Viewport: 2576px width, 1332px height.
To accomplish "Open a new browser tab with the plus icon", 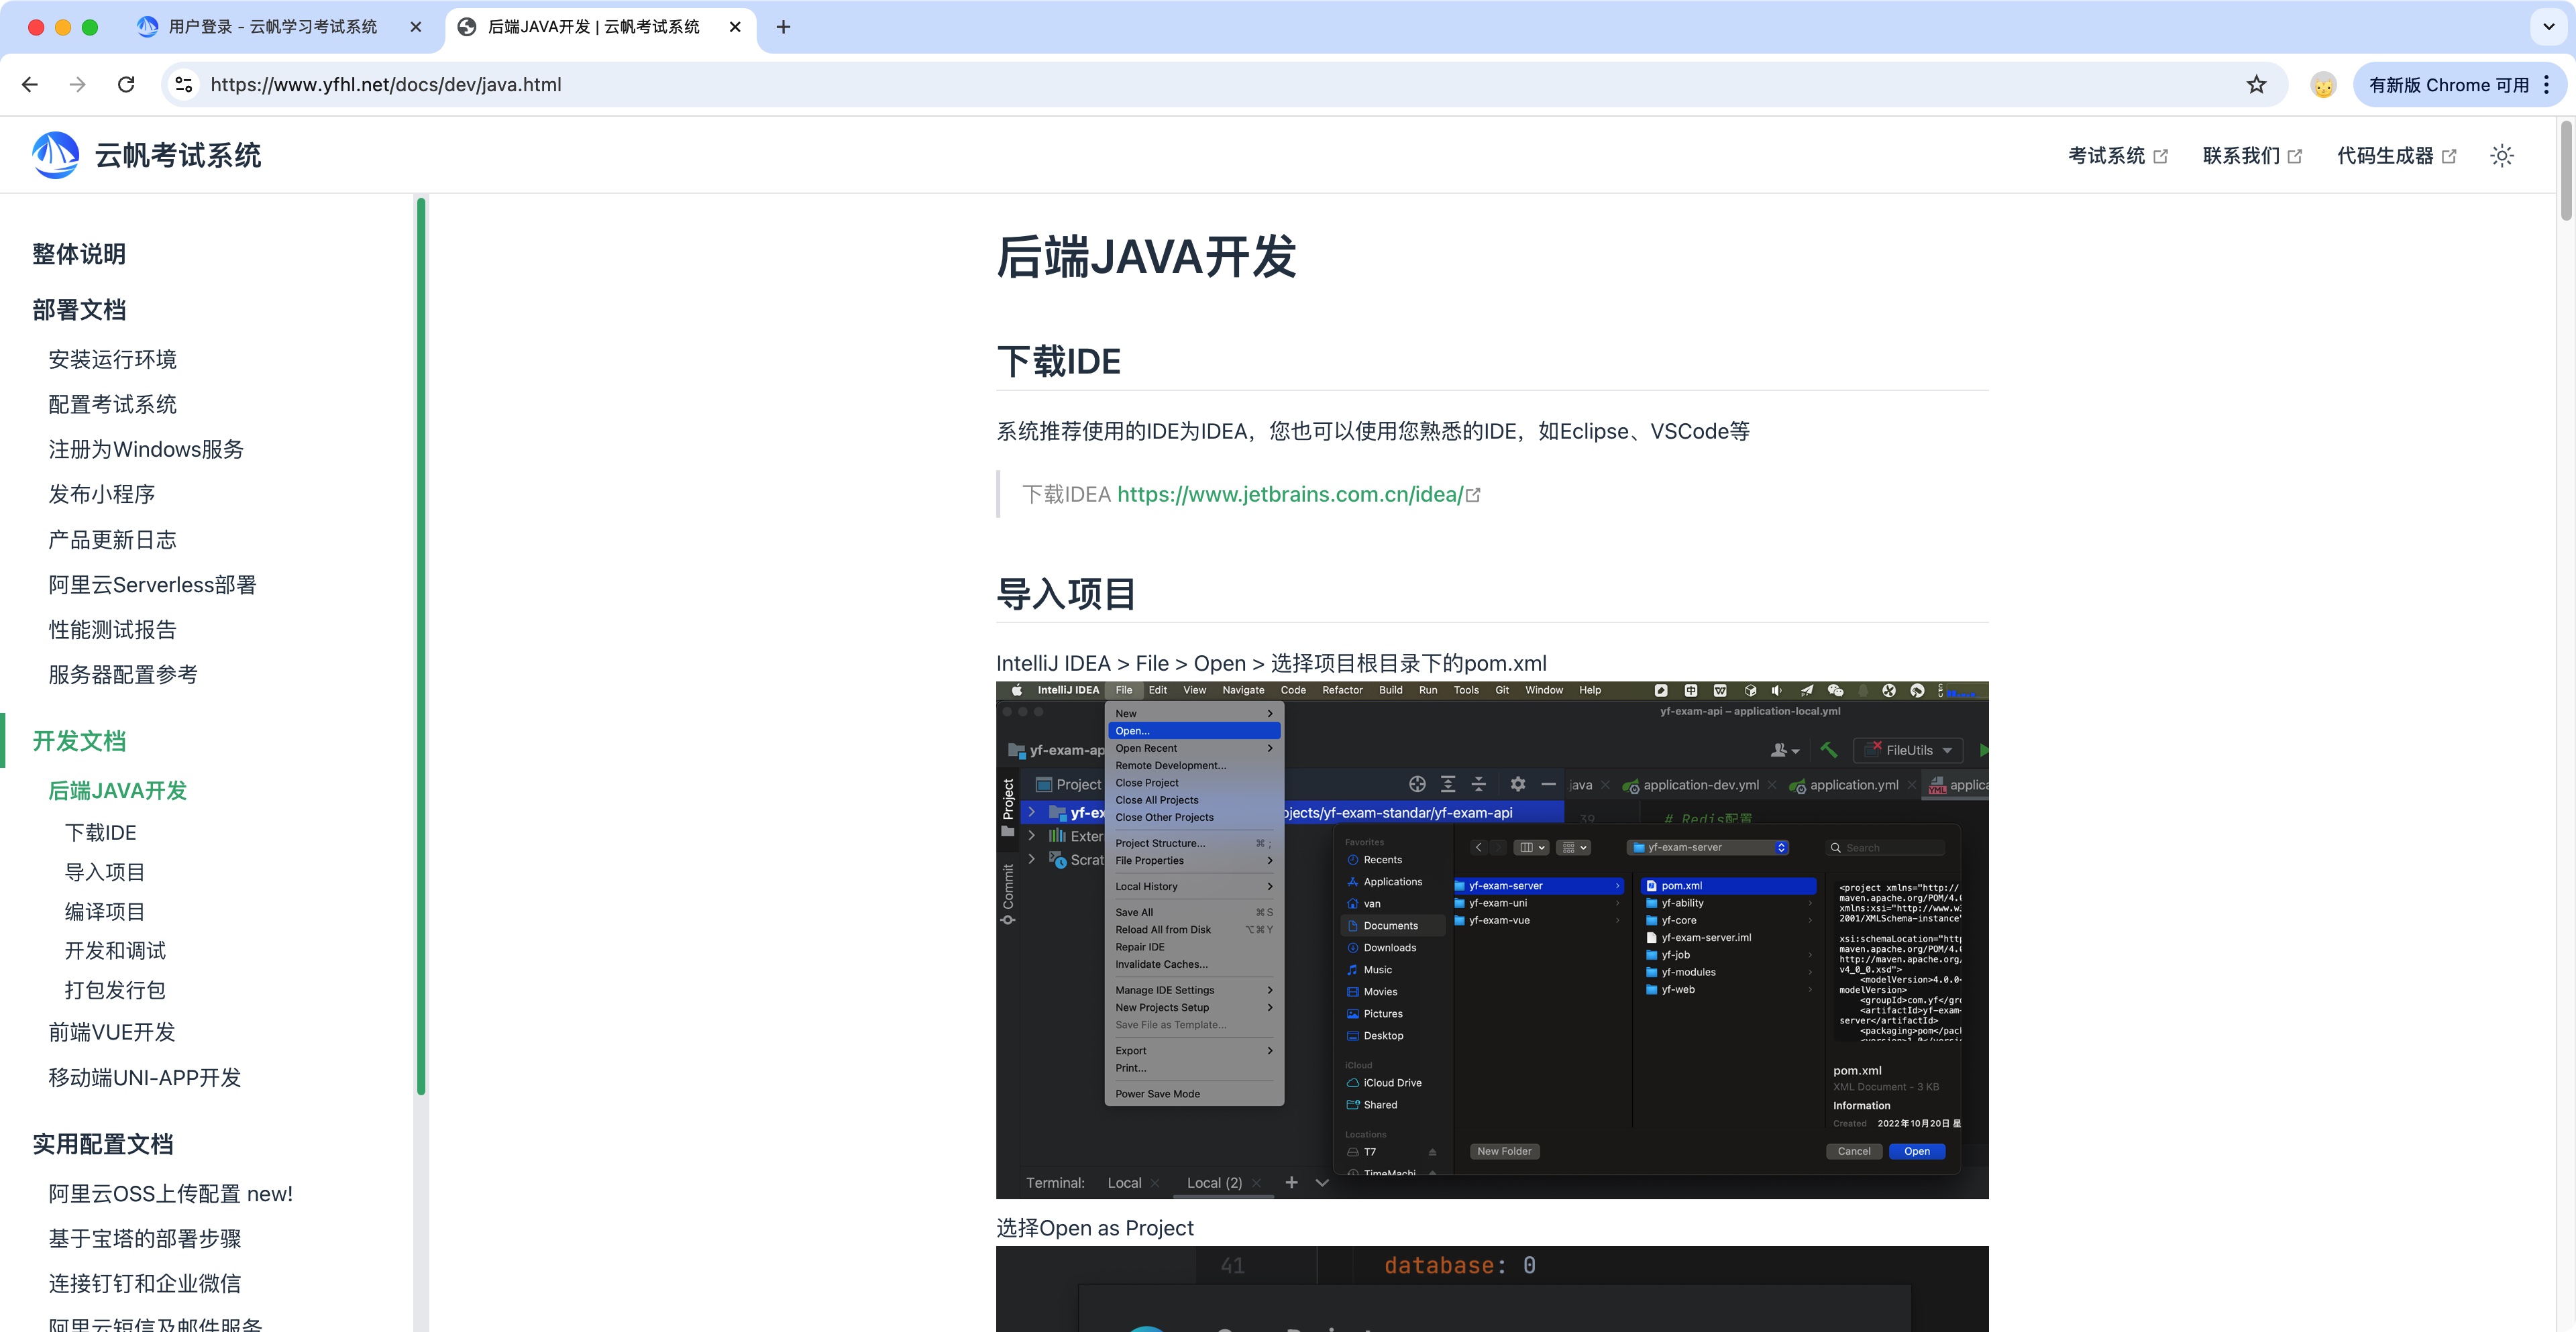I will click(x=783, y=27).
